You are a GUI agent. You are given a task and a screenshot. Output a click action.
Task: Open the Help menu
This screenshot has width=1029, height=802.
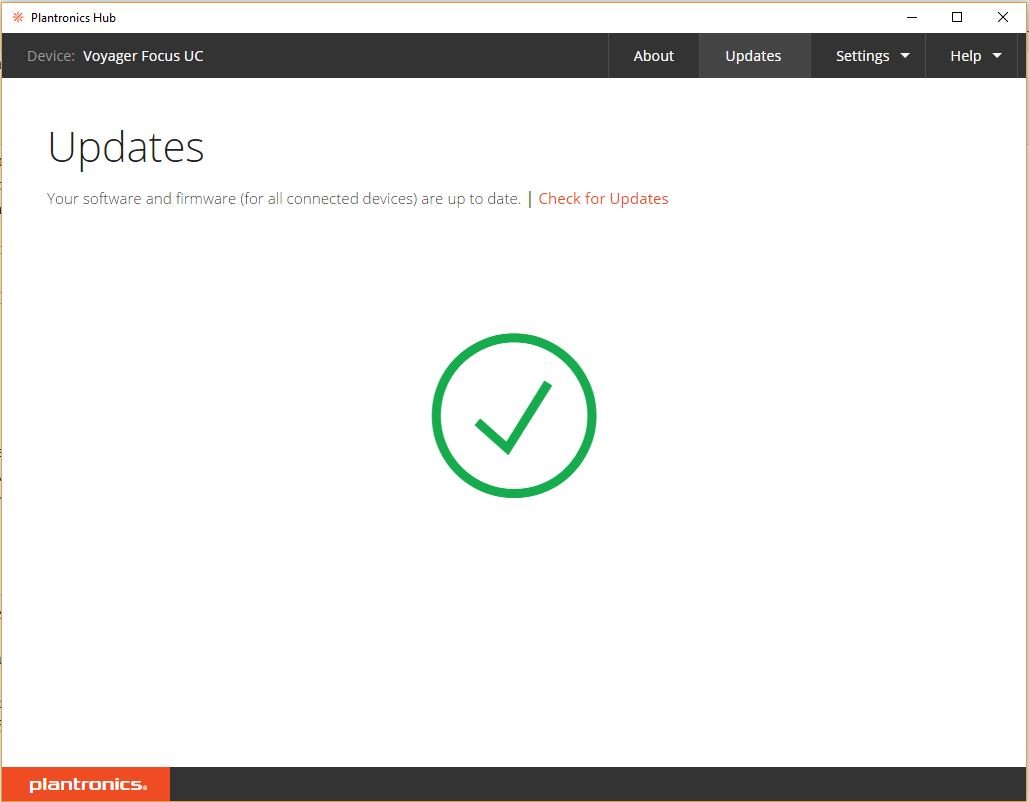(x=972, y=56)
